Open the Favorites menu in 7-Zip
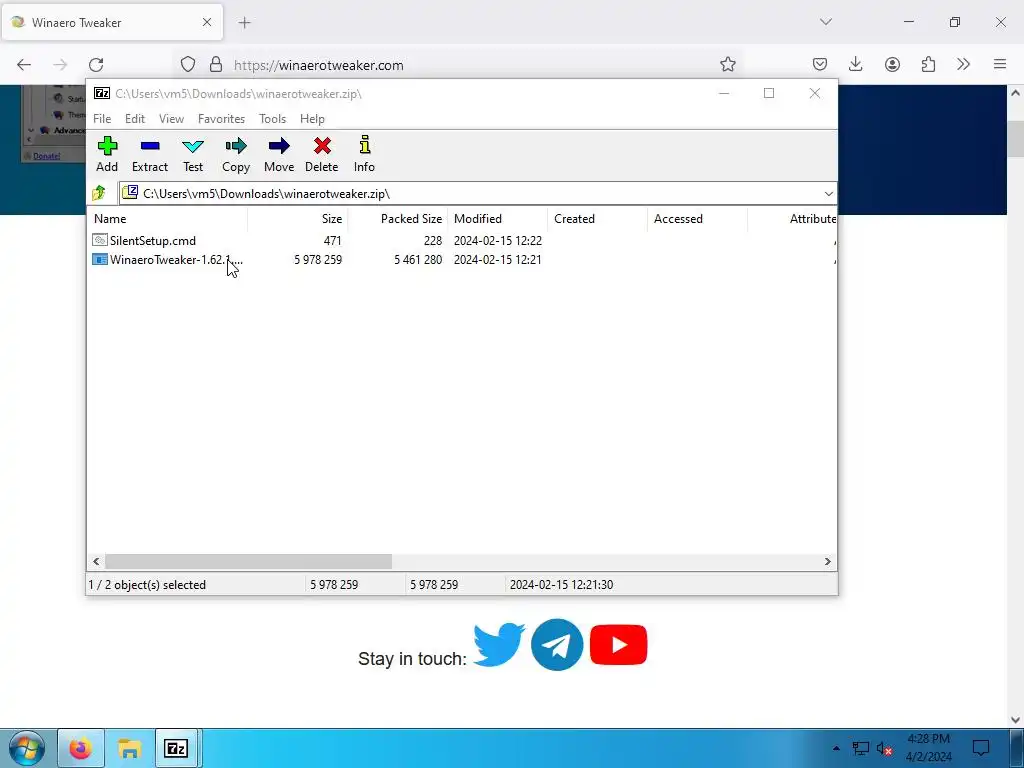 (x=221, y=119)
